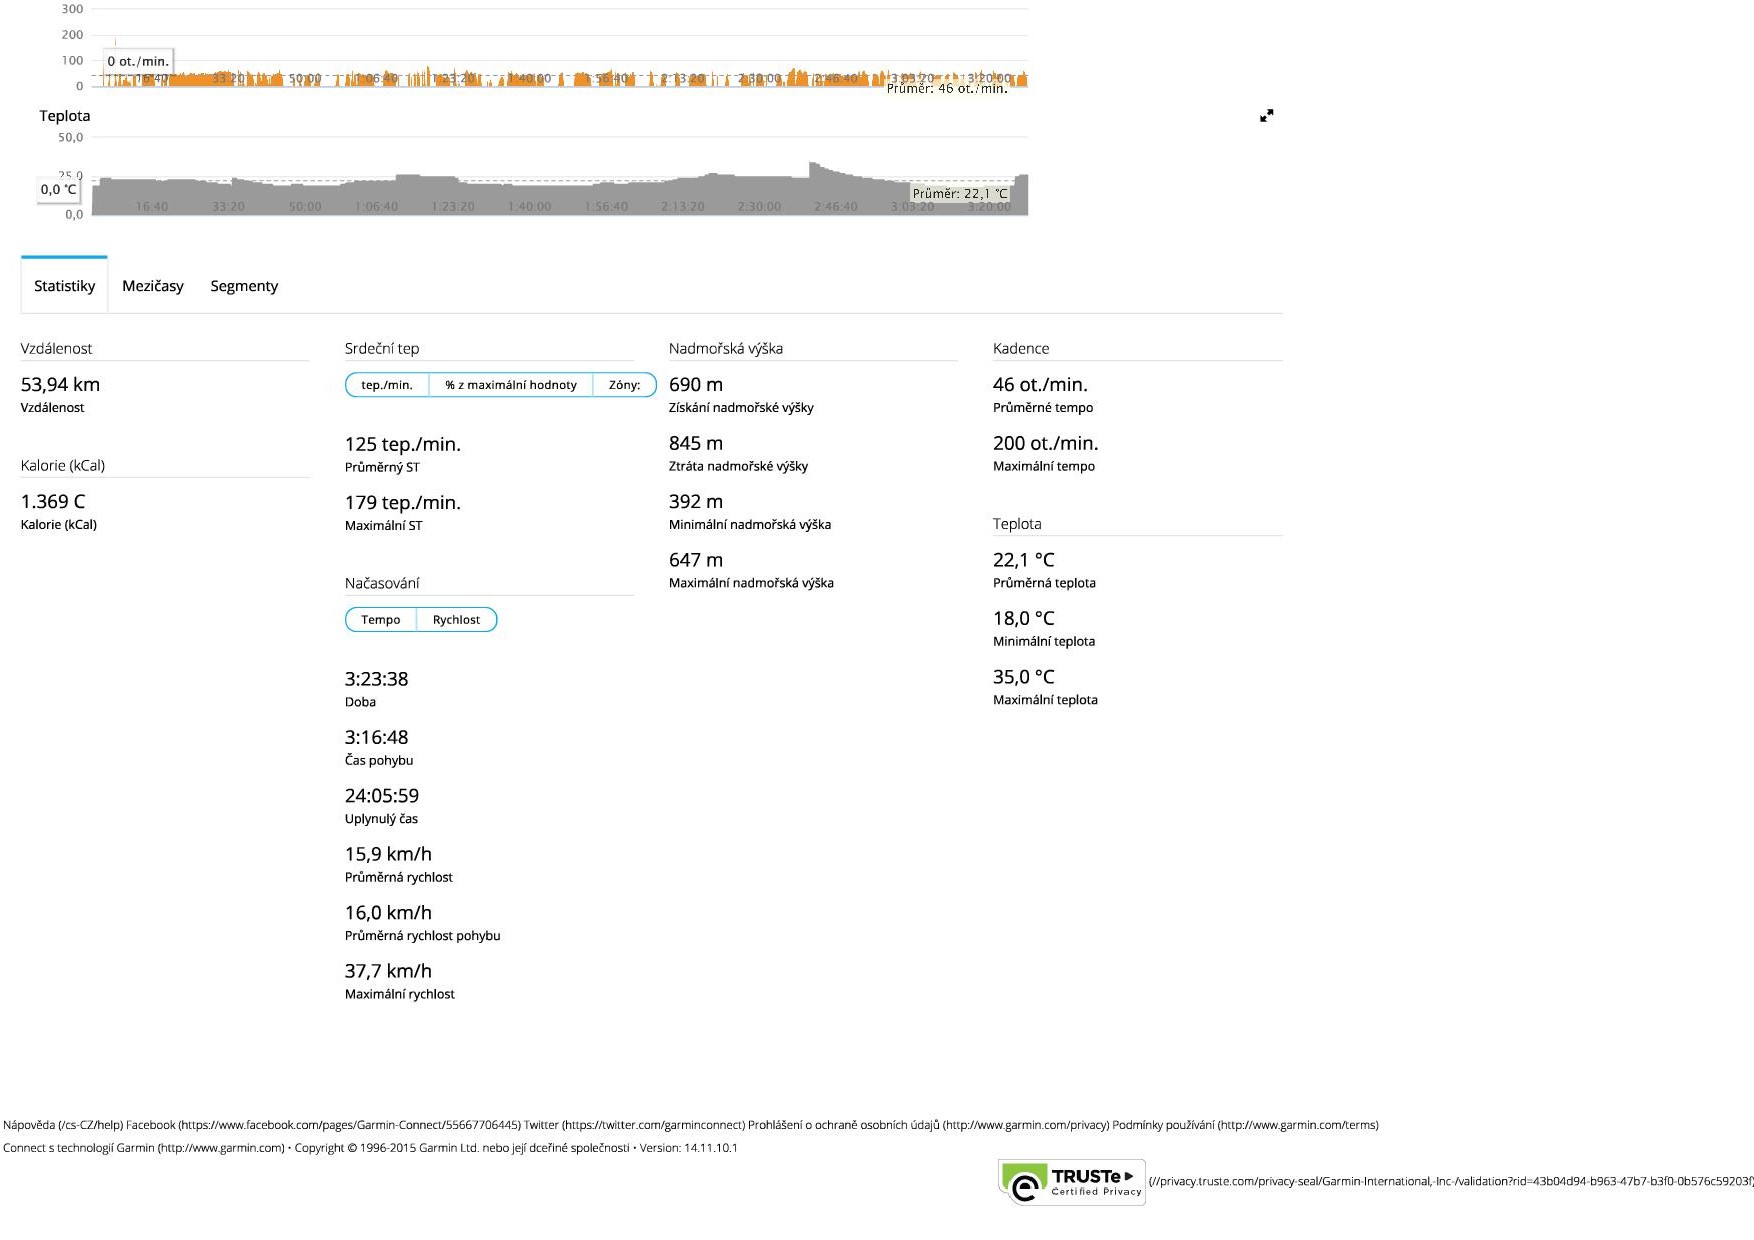Expand the Teplota chart to fullscreen
The image size is (1754, 1240).
(x=1266, y=116)
